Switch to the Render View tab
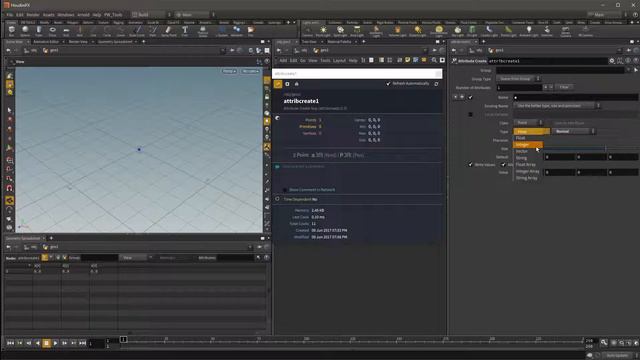The height and width of the screenshot is (360, 640). tap(78, 42)
